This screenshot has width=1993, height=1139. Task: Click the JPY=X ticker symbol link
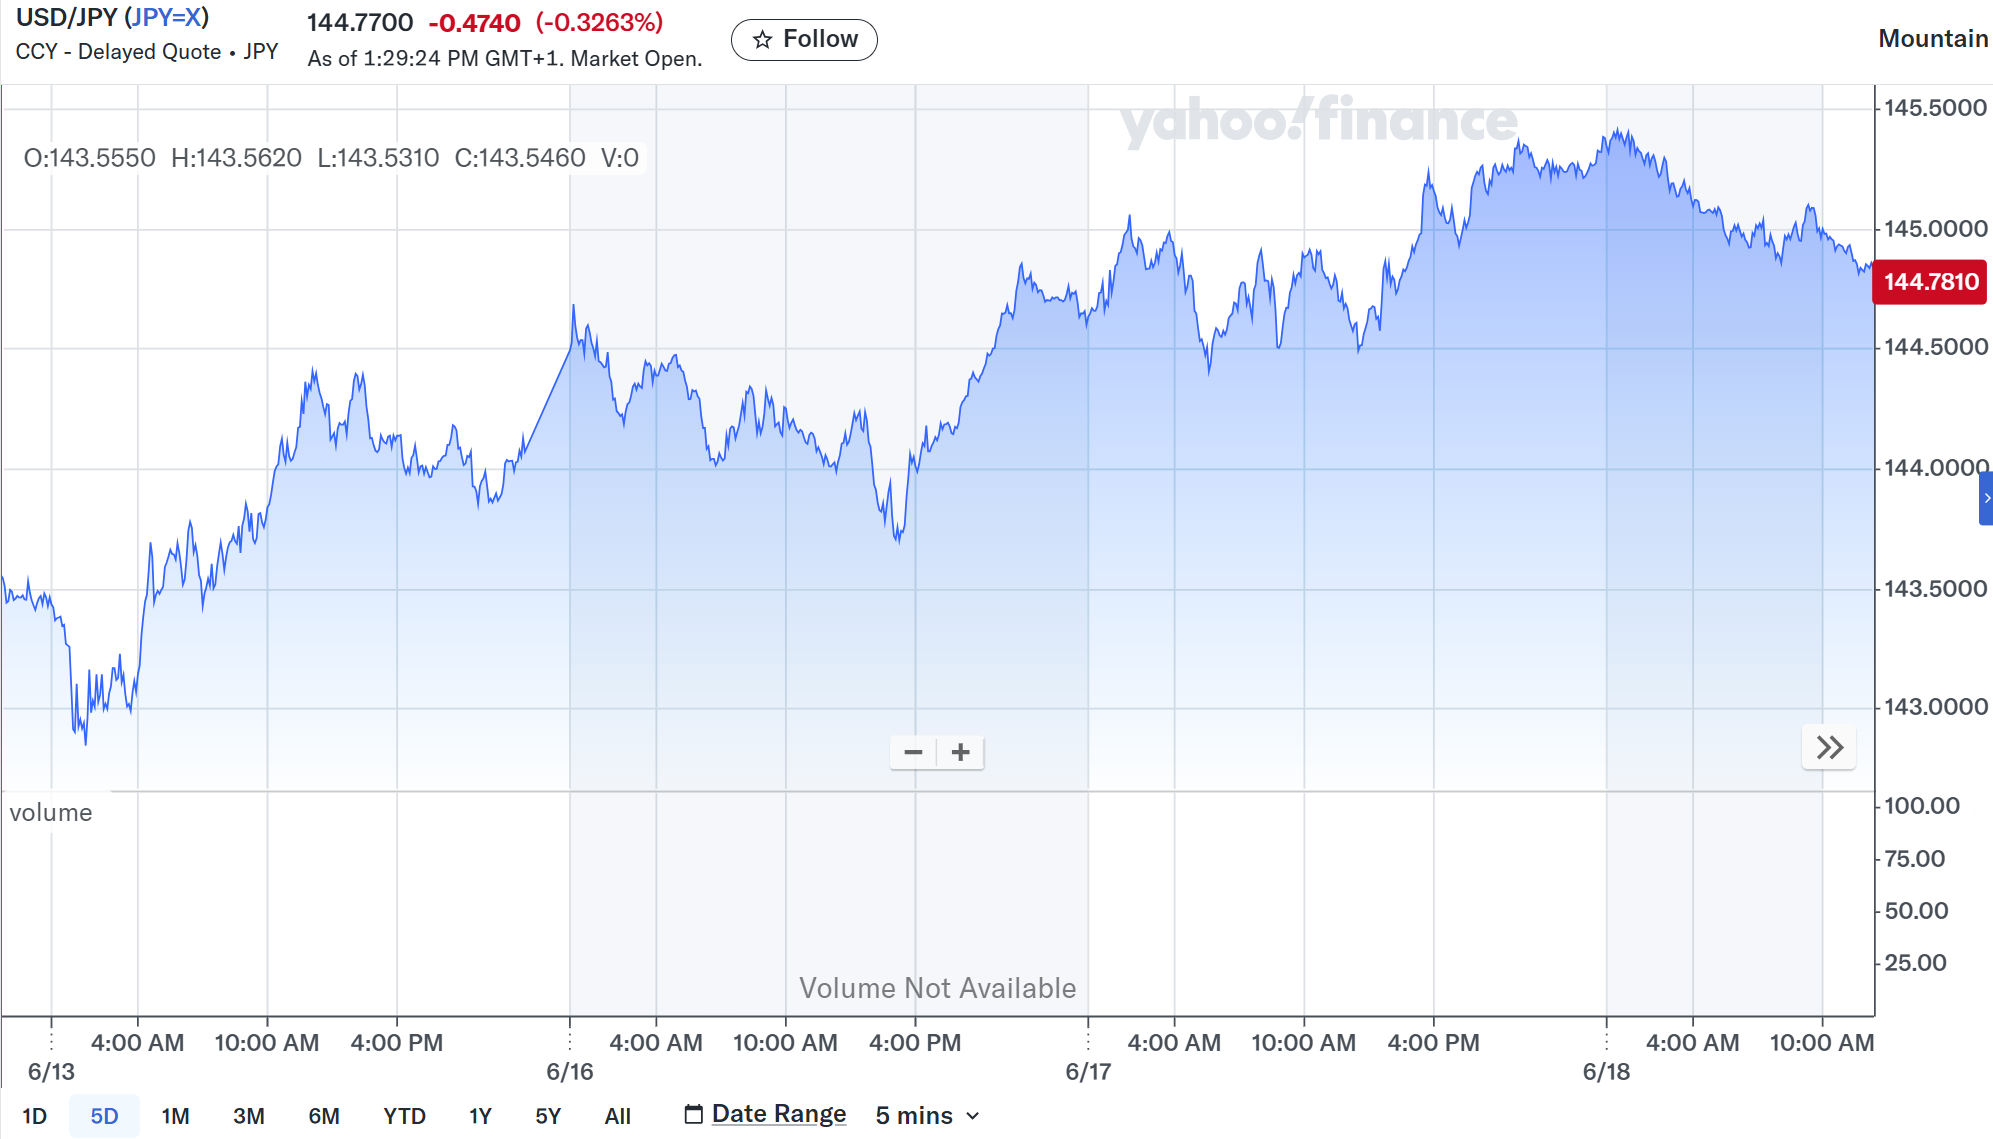tap(167, 17)
